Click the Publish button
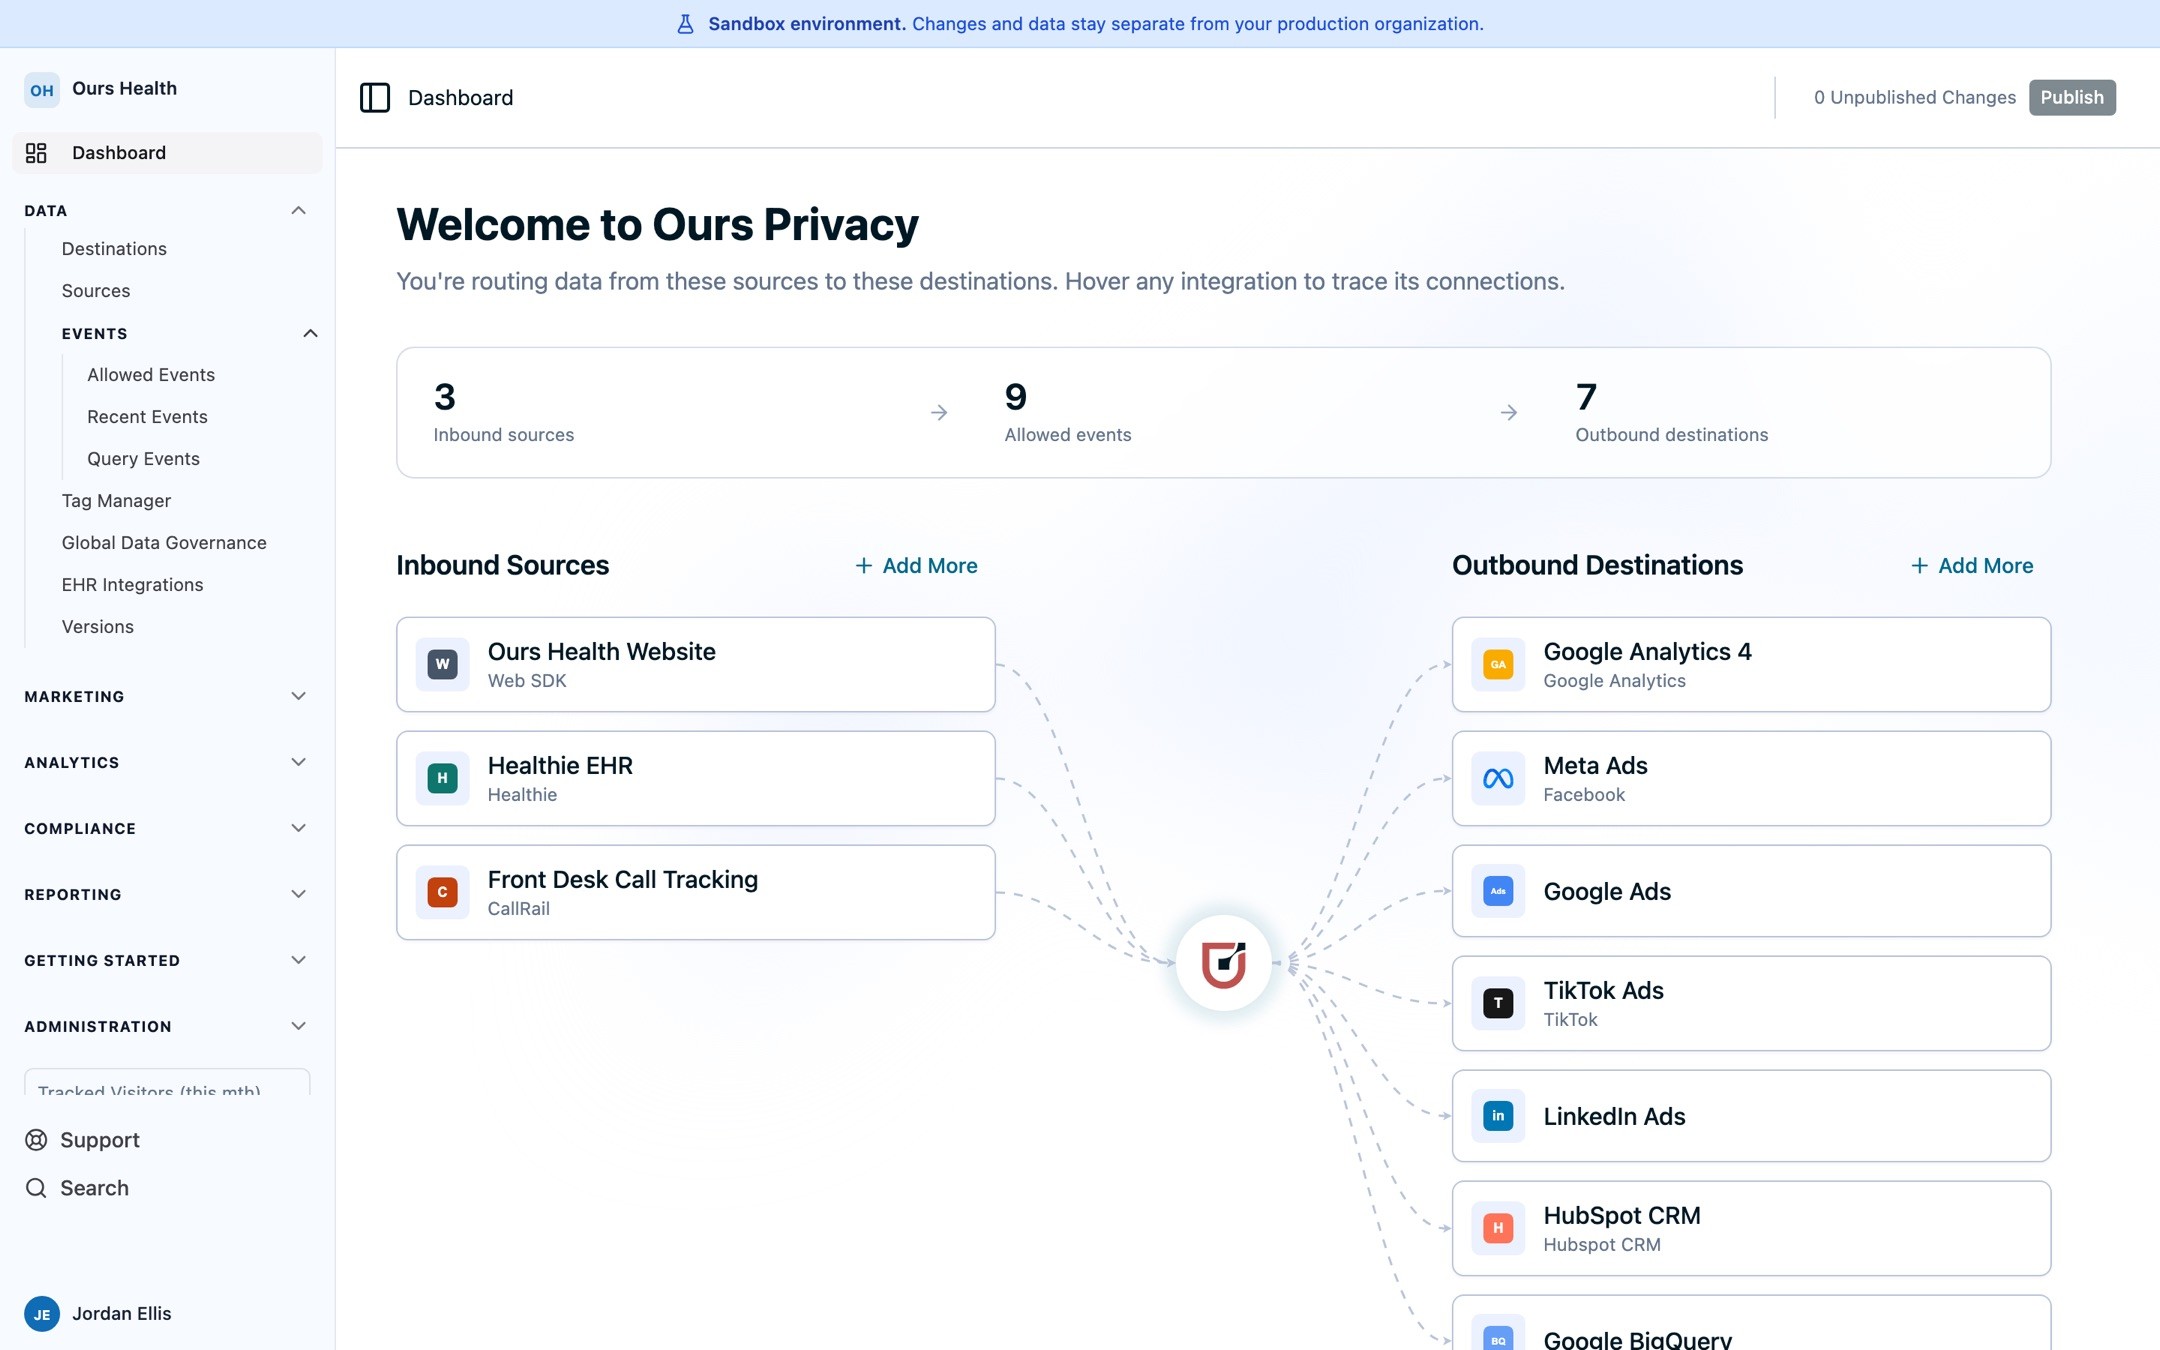The height and width of the screenshot is (1350, 2160). (x=2072, y=97)
